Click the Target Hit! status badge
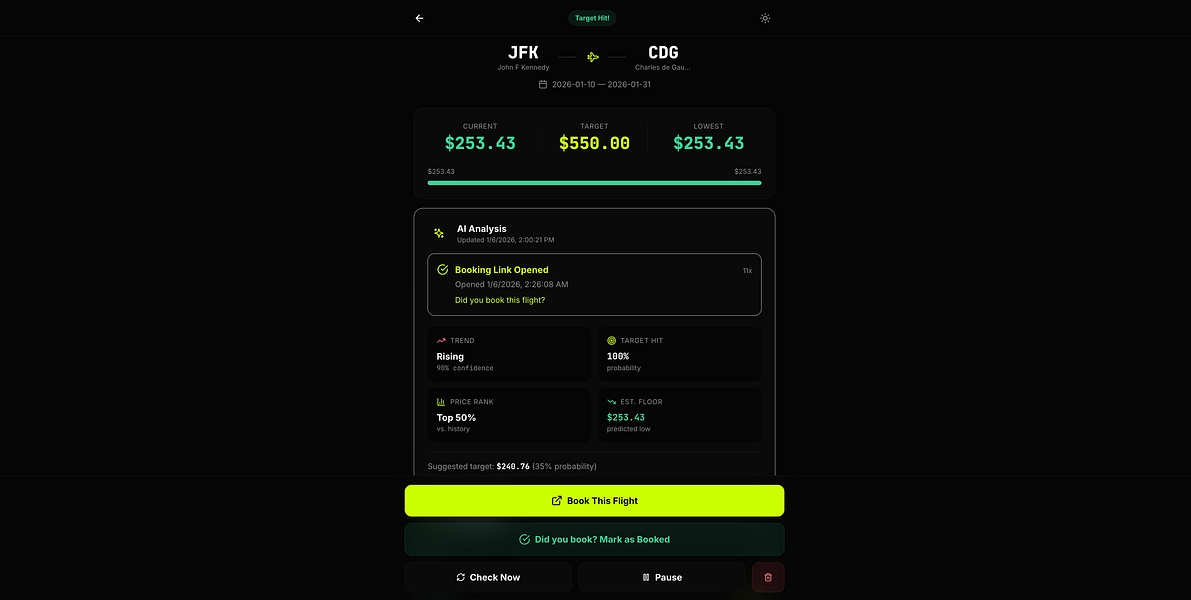Screen dimensions: 1191x600 point(592,18)
